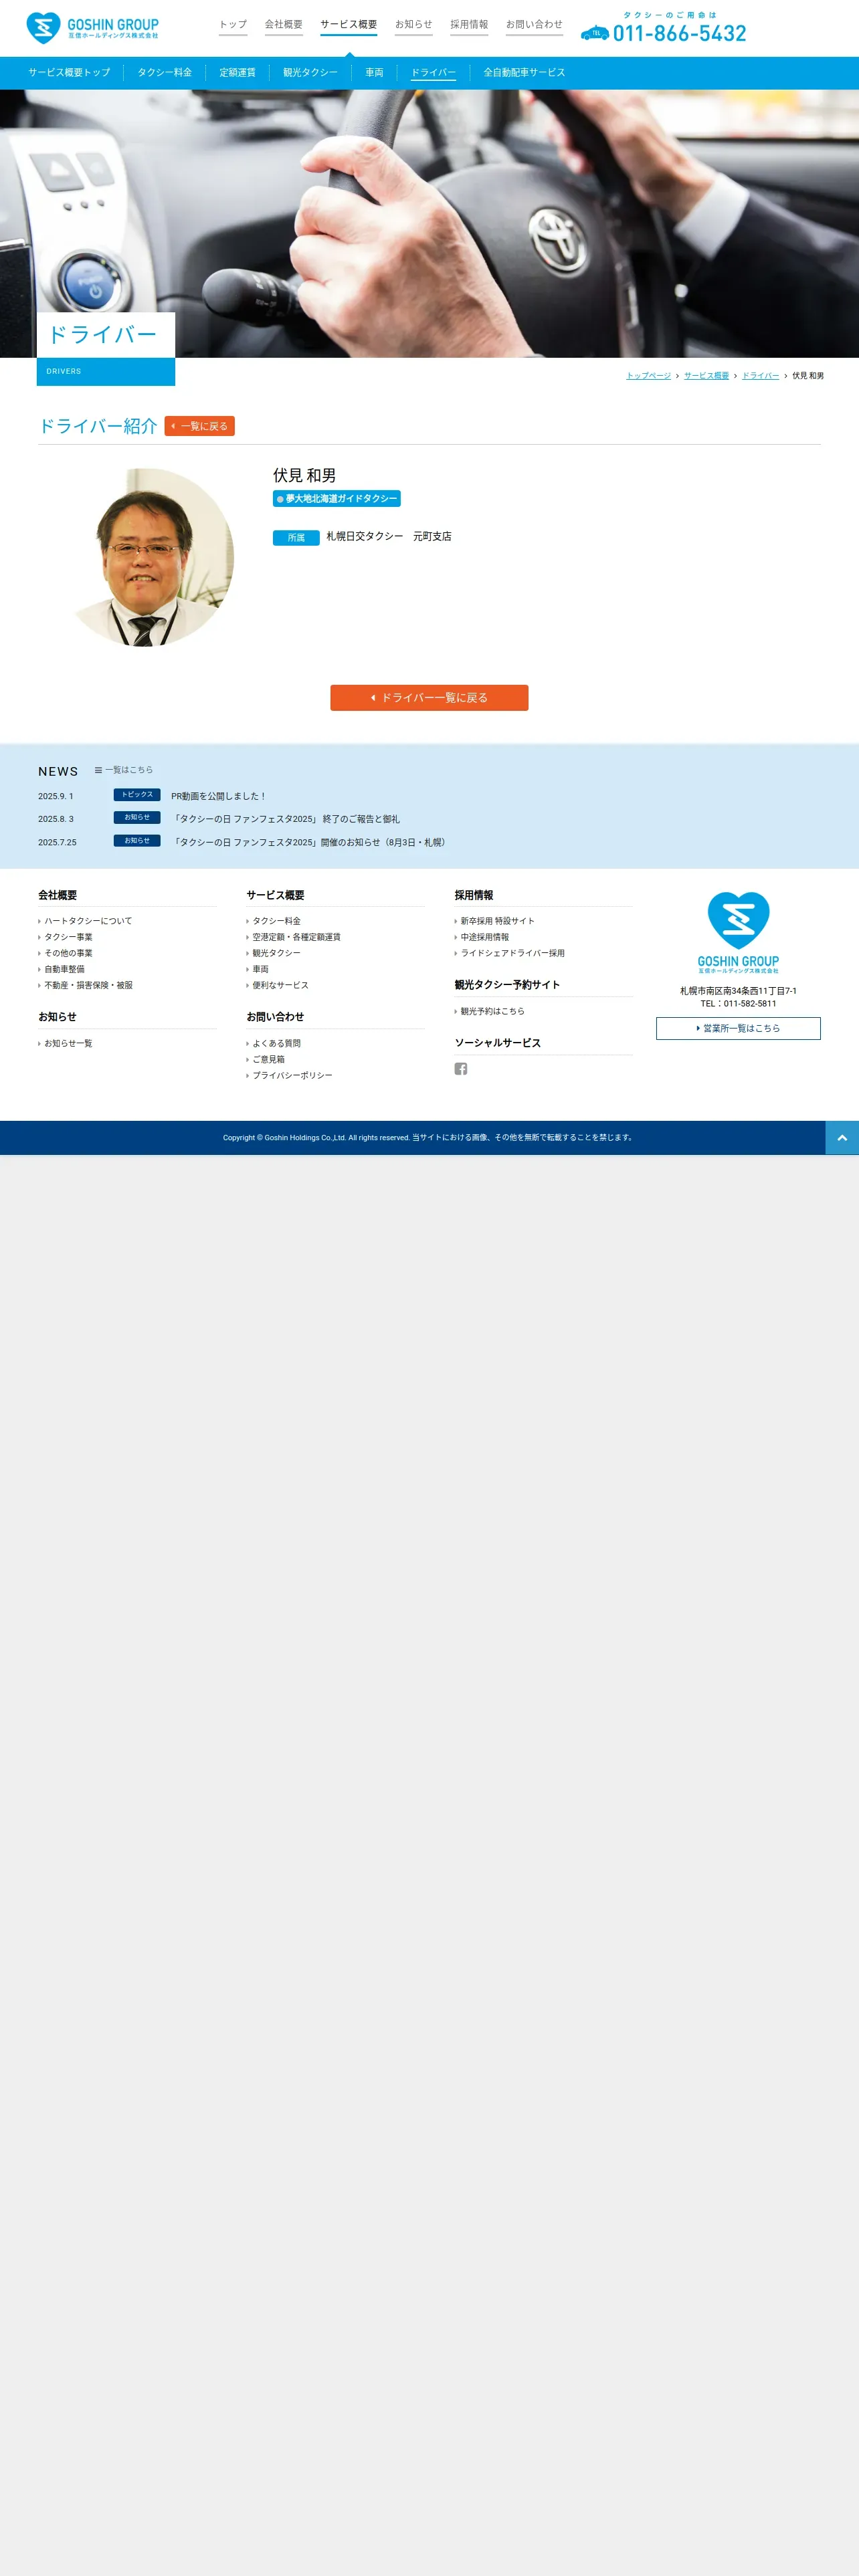Open the プライバシーポリシー footer link
The width and height of the screenshot is (859, 2576).
pyautogui.click(x=292, y=1075)
